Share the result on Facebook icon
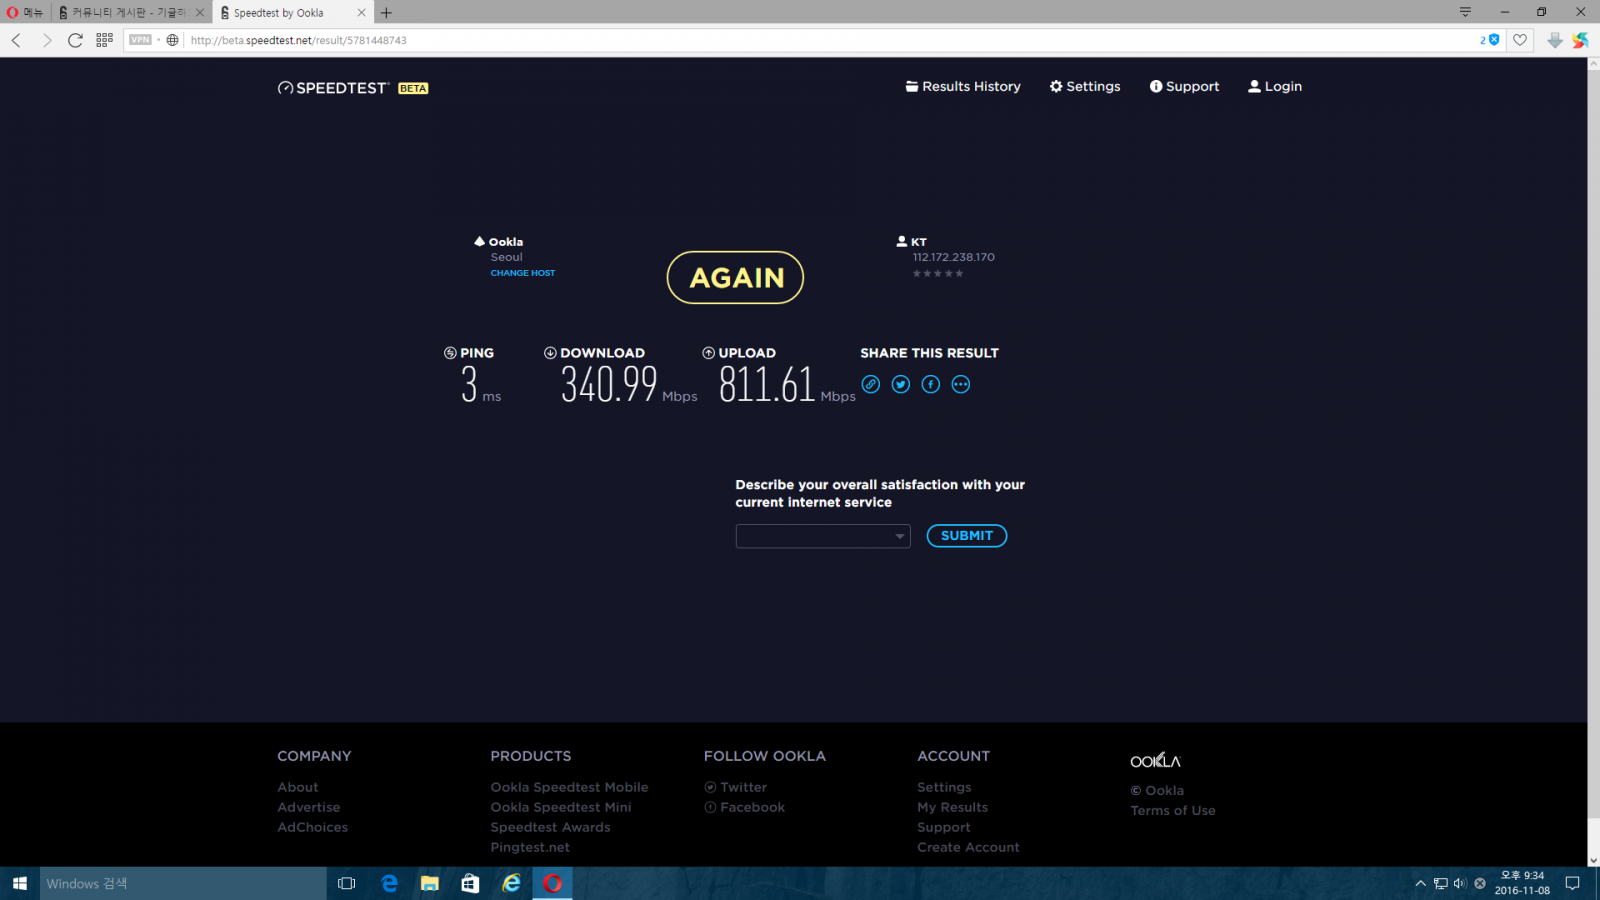 click(x=931, y=385)
